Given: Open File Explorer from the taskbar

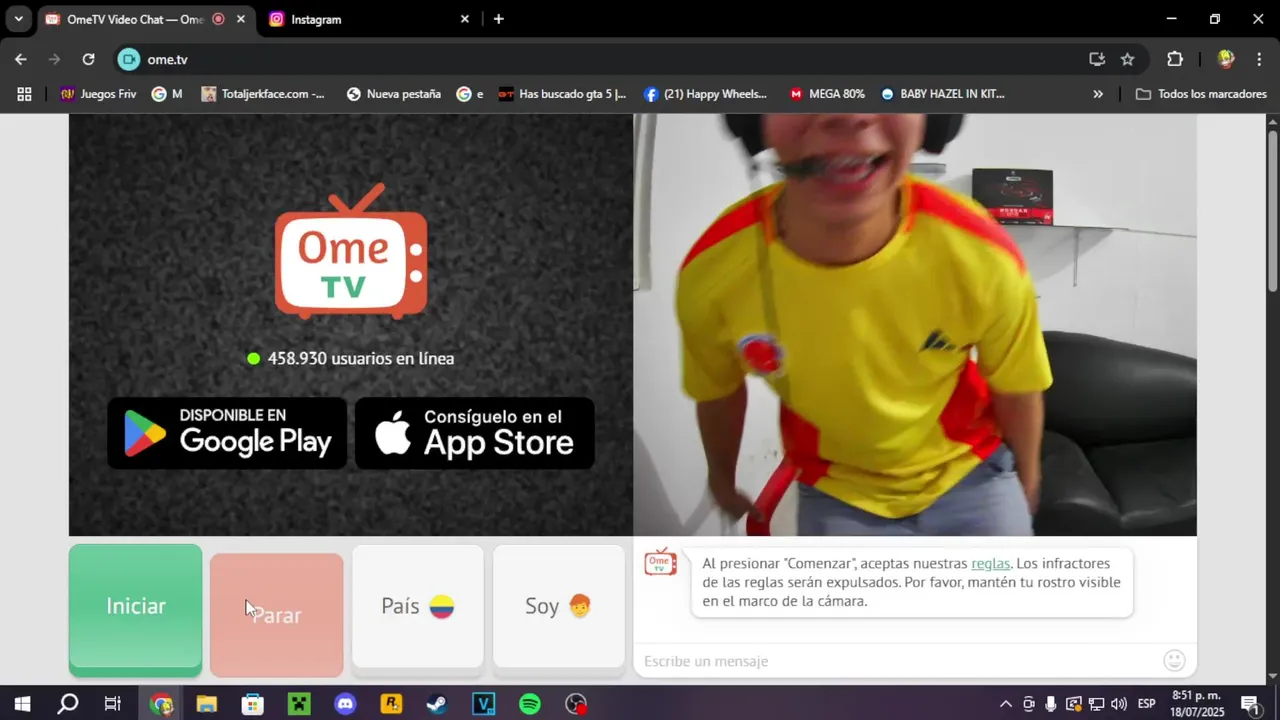Looking at the screenshot, I should pos(206,704).
